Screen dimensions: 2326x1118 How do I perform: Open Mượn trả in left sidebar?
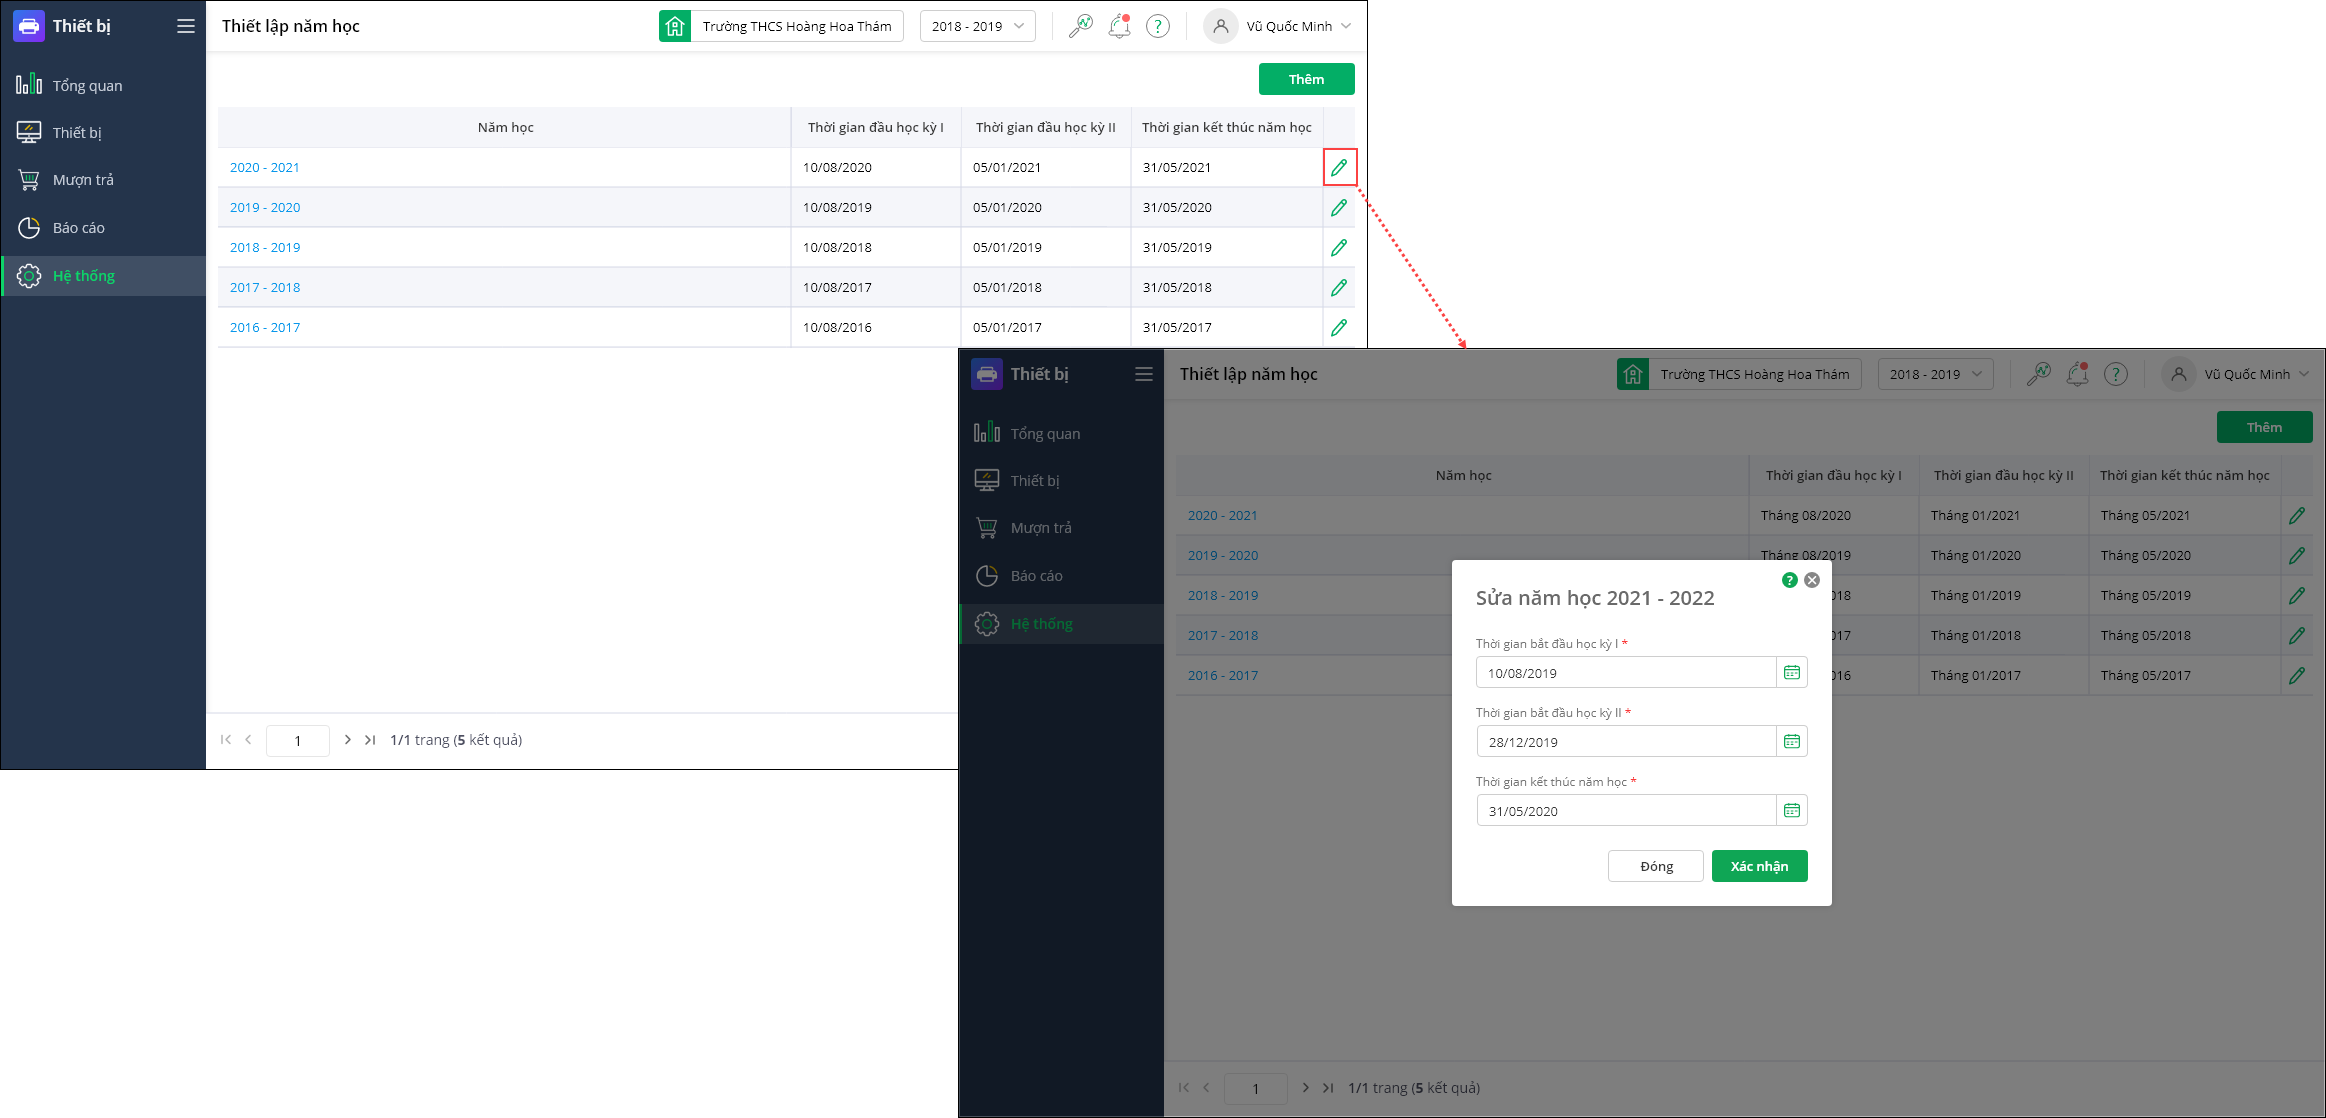[x=83, y=180]
